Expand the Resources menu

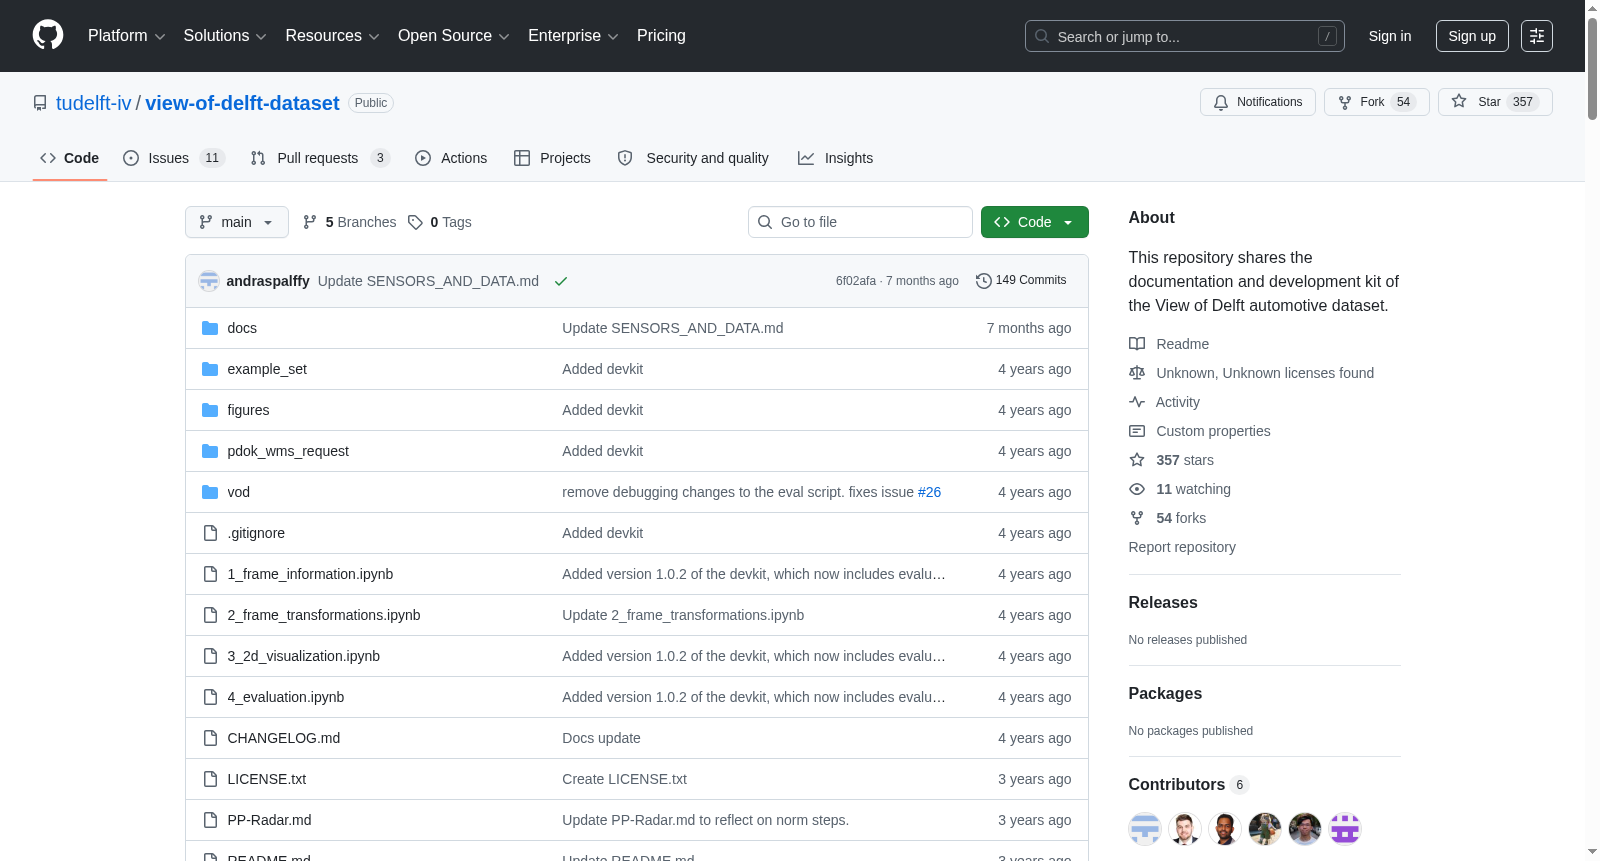[333, 36]
